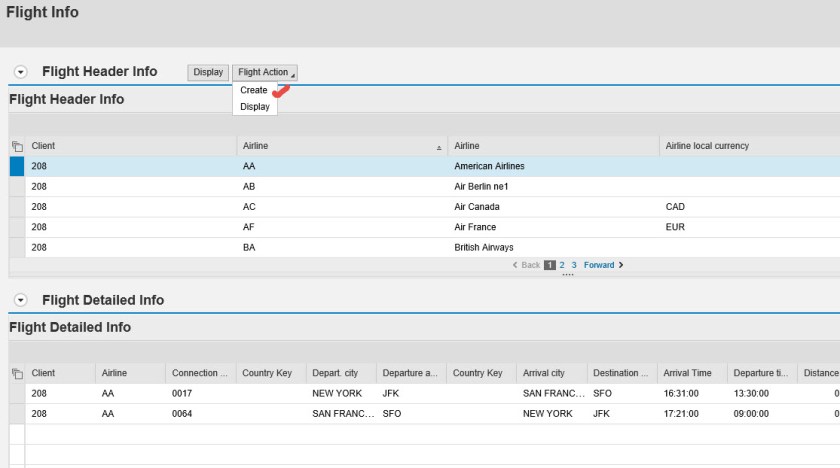Click the Back chevron arrow in pagination
Image resolution: width=840 pixels, height=468 pixels.
pyautogui.click(x=515, y=265)
